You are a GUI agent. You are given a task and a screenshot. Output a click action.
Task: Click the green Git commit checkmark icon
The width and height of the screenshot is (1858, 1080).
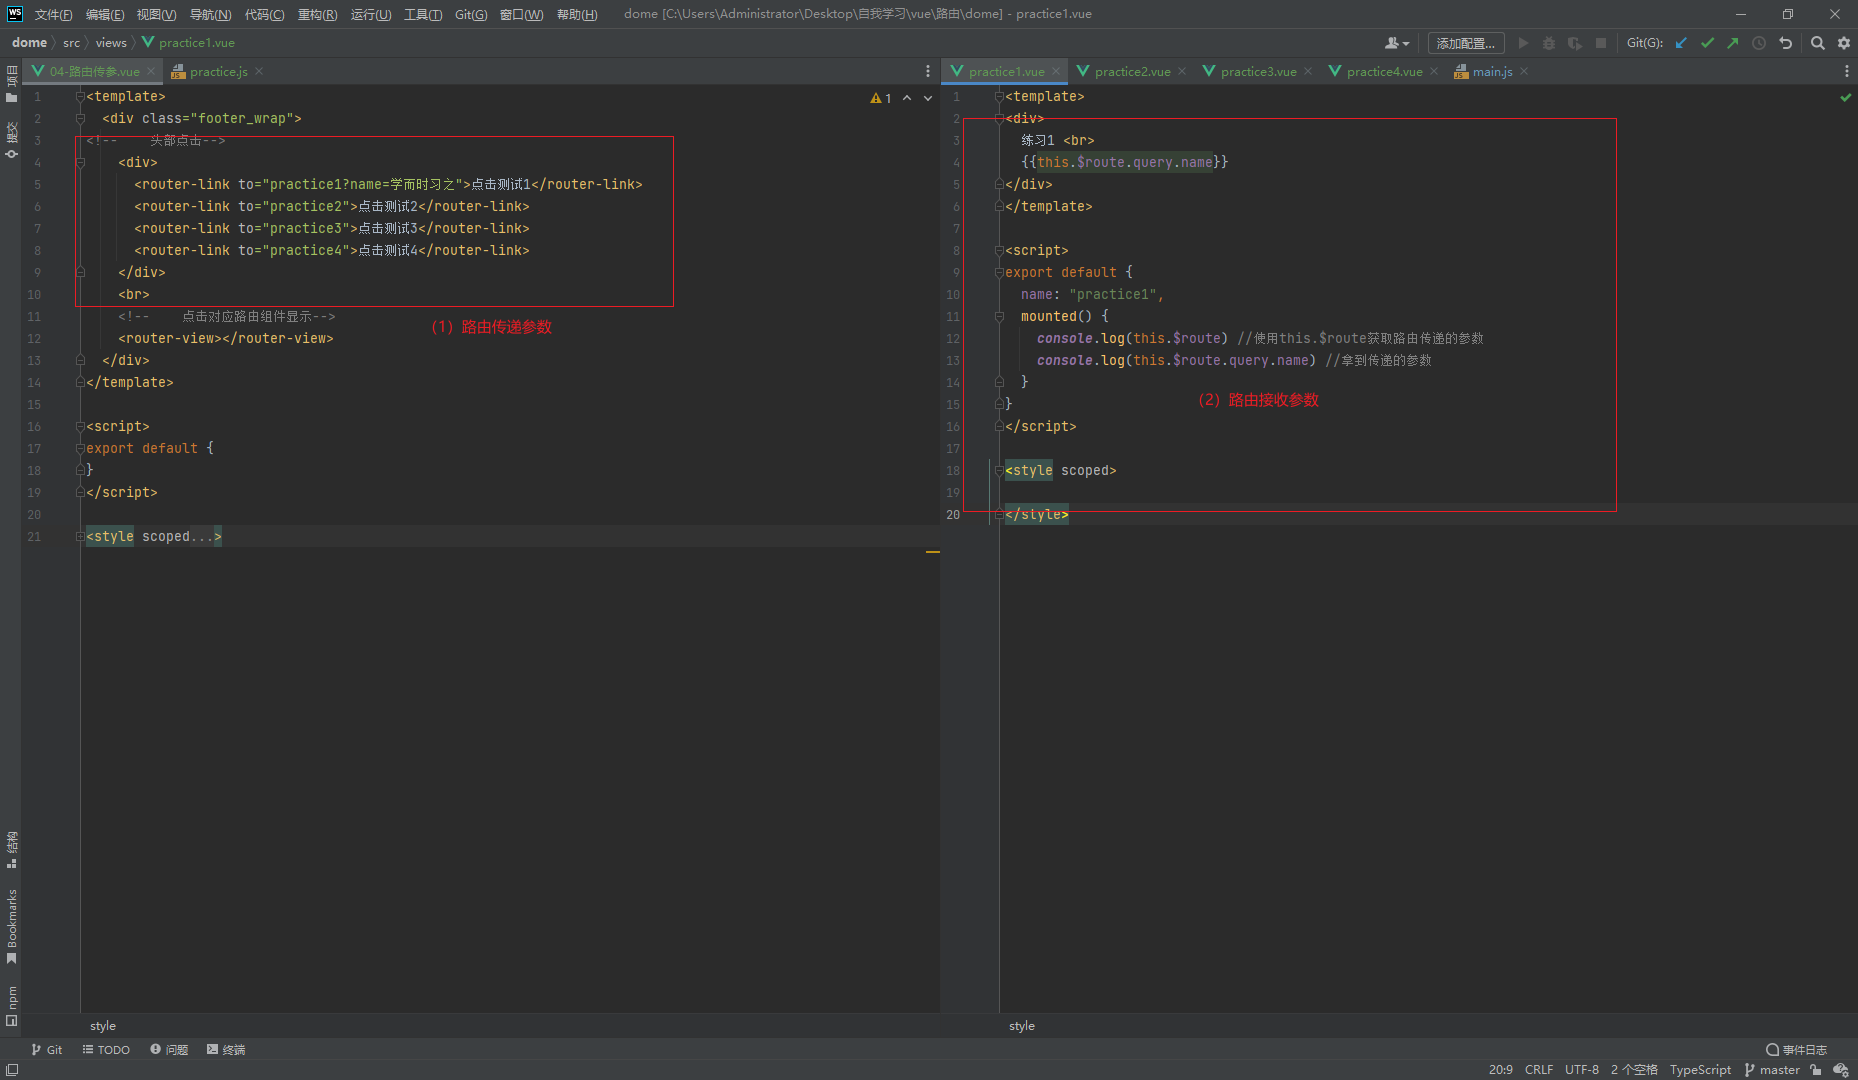[1707, 43]
